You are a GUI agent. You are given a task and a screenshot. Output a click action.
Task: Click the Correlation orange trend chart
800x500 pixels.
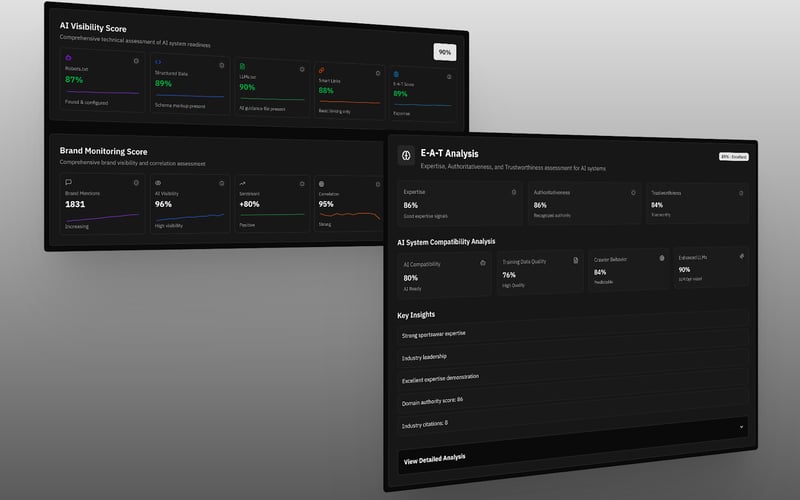tap(349, 215)
